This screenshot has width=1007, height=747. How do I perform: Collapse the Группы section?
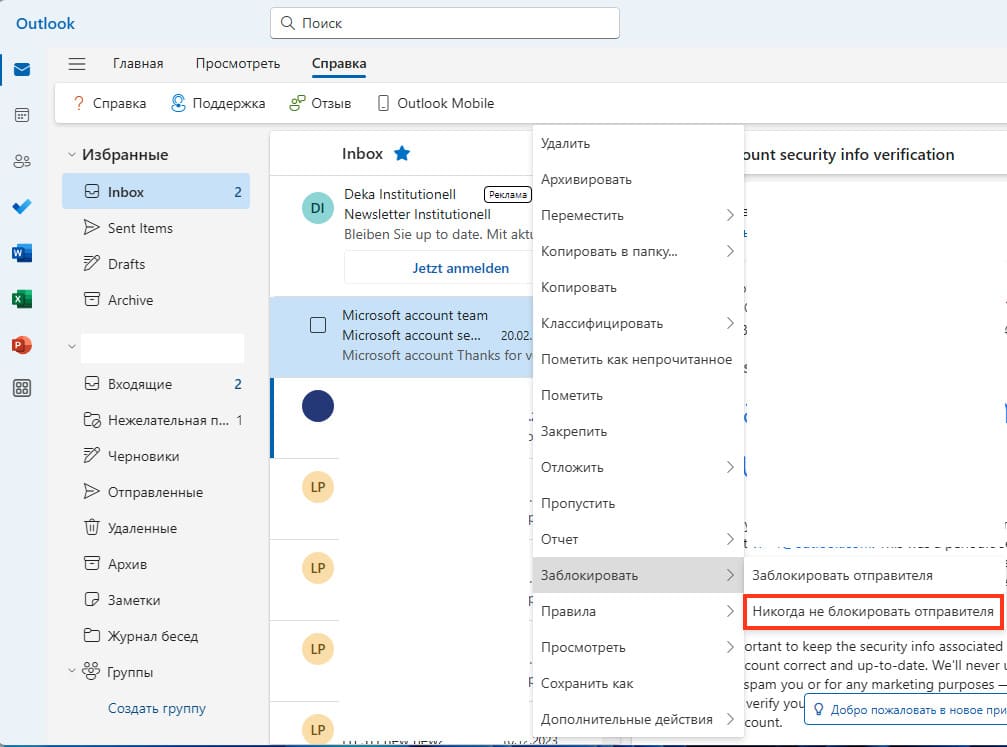point(72,671)
